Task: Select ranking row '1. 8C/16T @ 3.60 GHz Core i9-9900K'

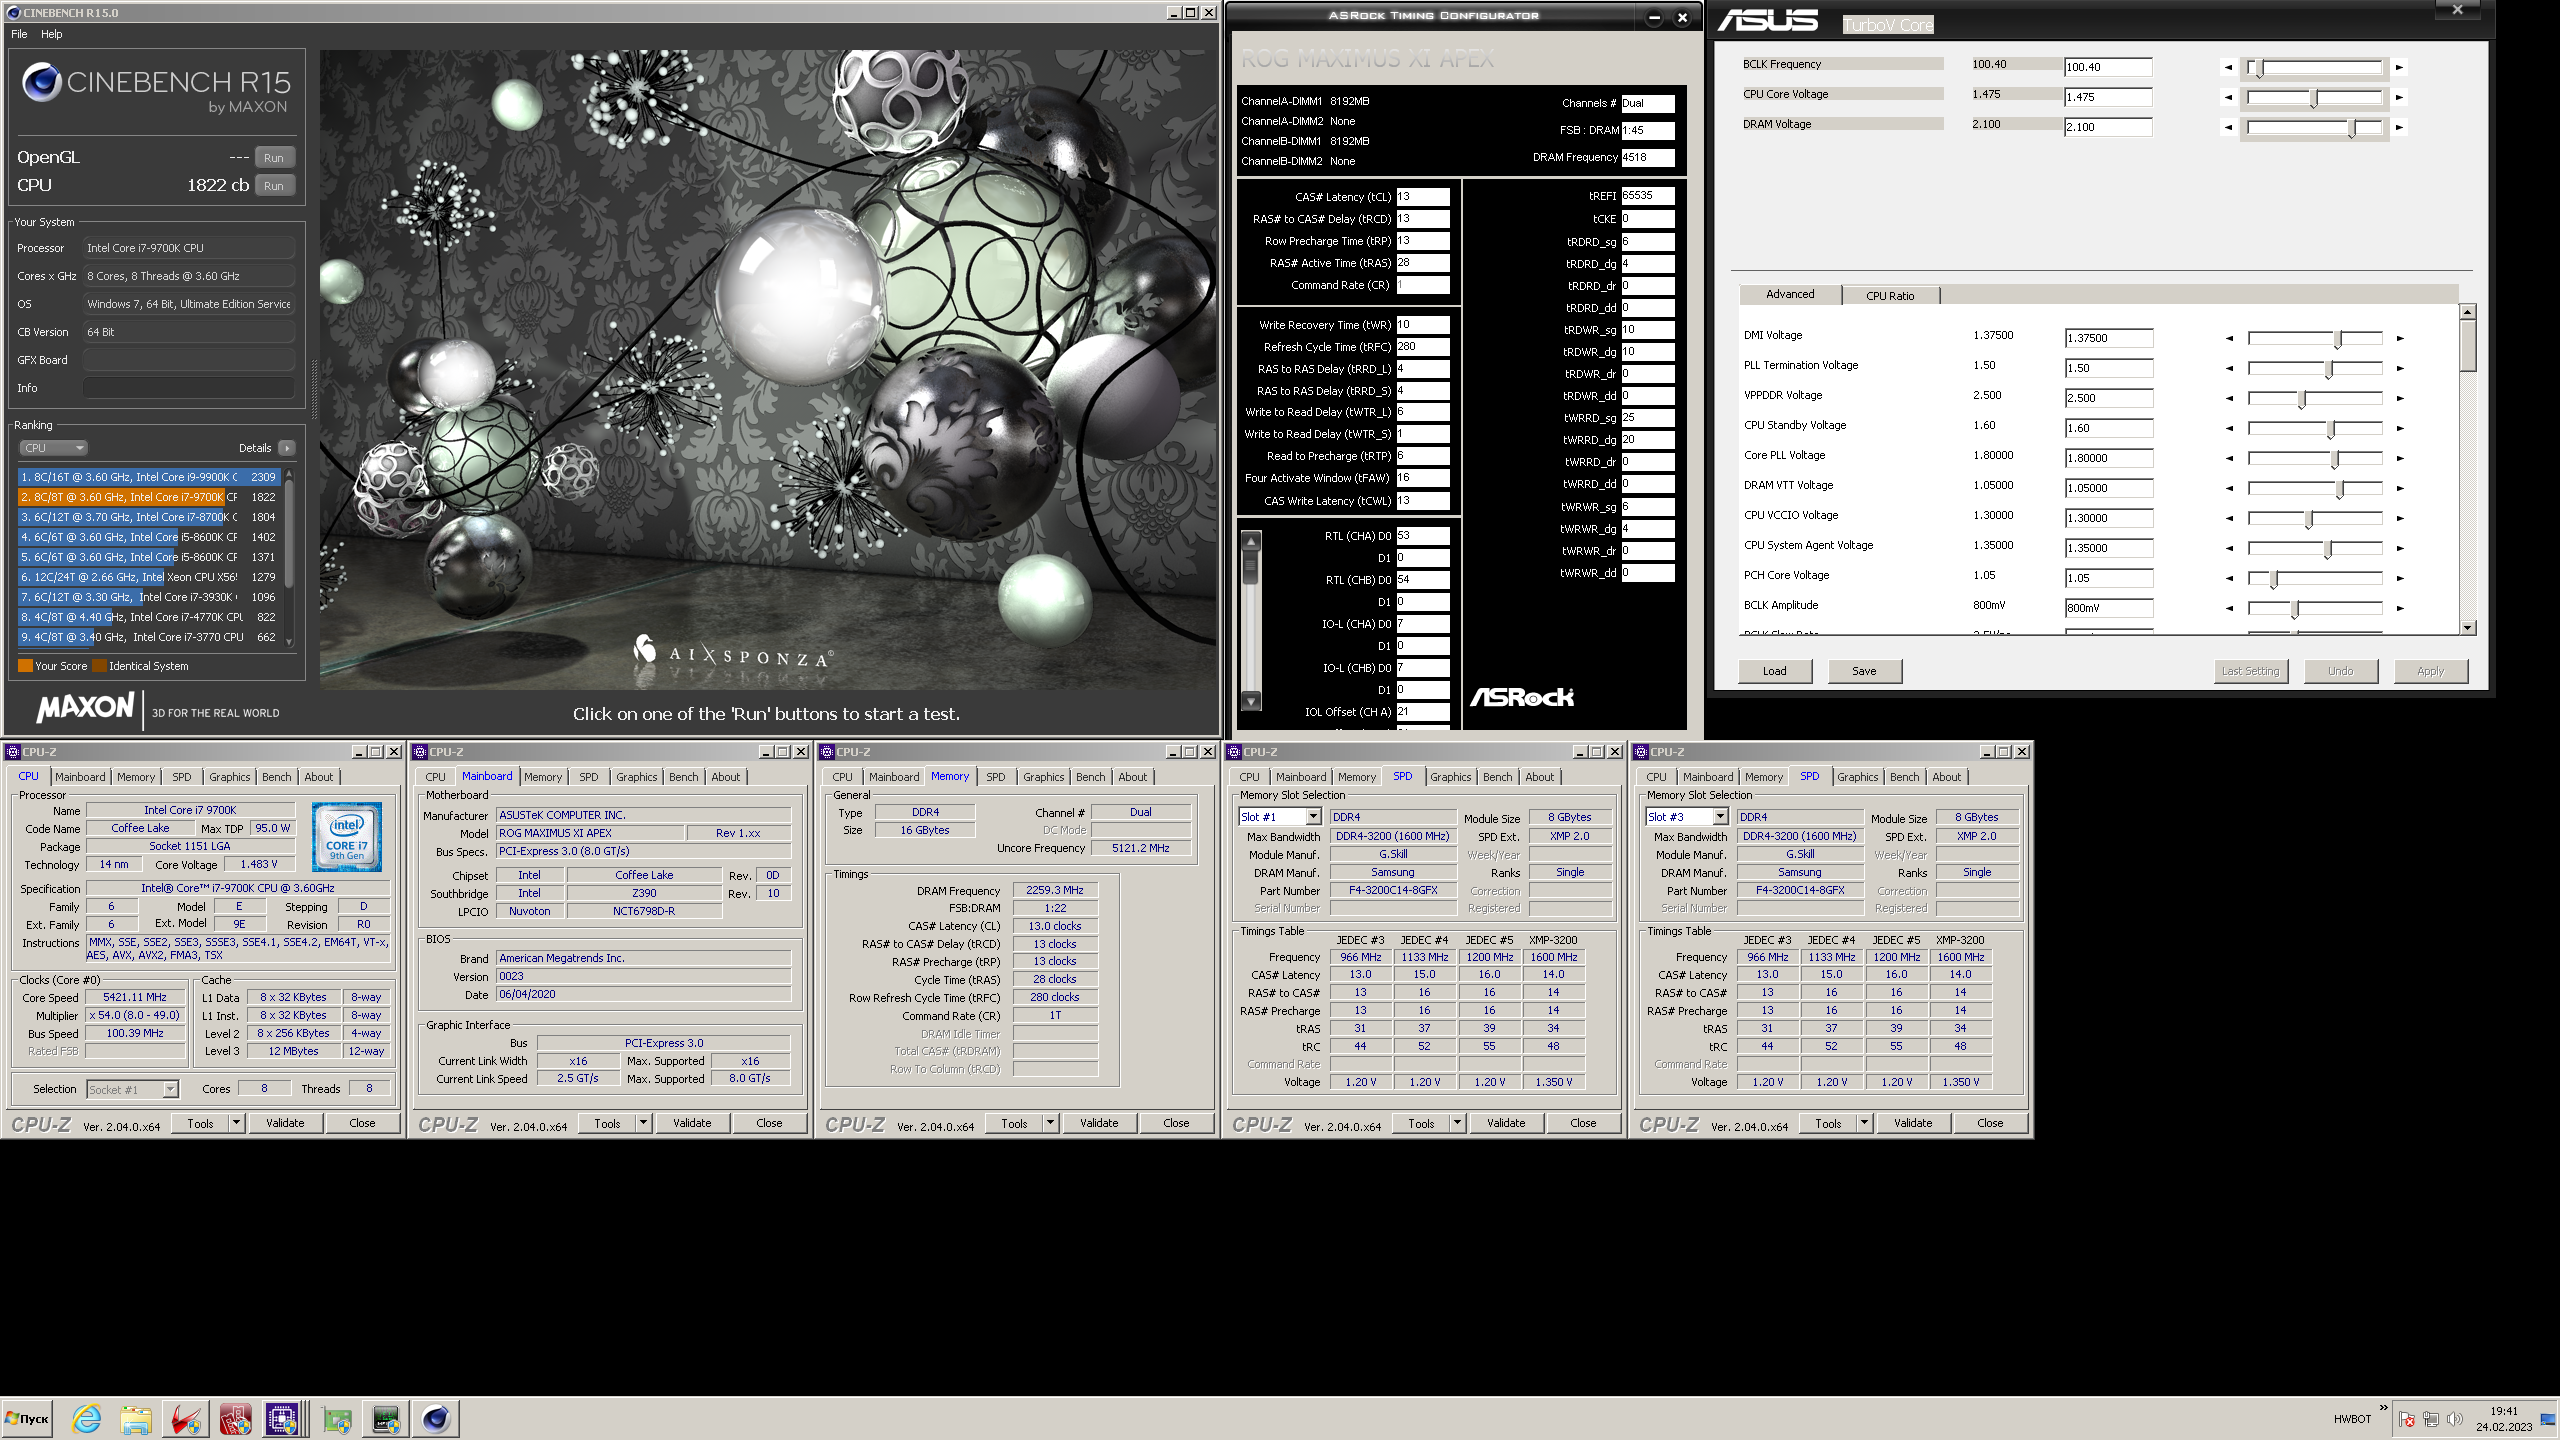Action: [148, 477]
